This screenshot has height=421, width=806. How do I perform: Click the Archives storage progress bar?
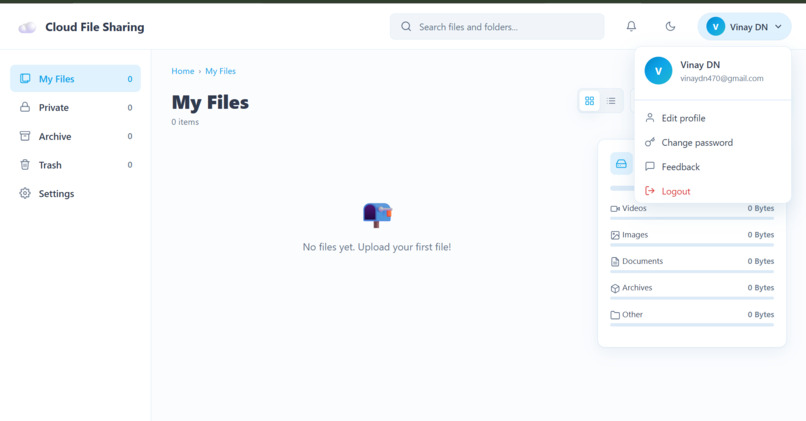[692, 298]
